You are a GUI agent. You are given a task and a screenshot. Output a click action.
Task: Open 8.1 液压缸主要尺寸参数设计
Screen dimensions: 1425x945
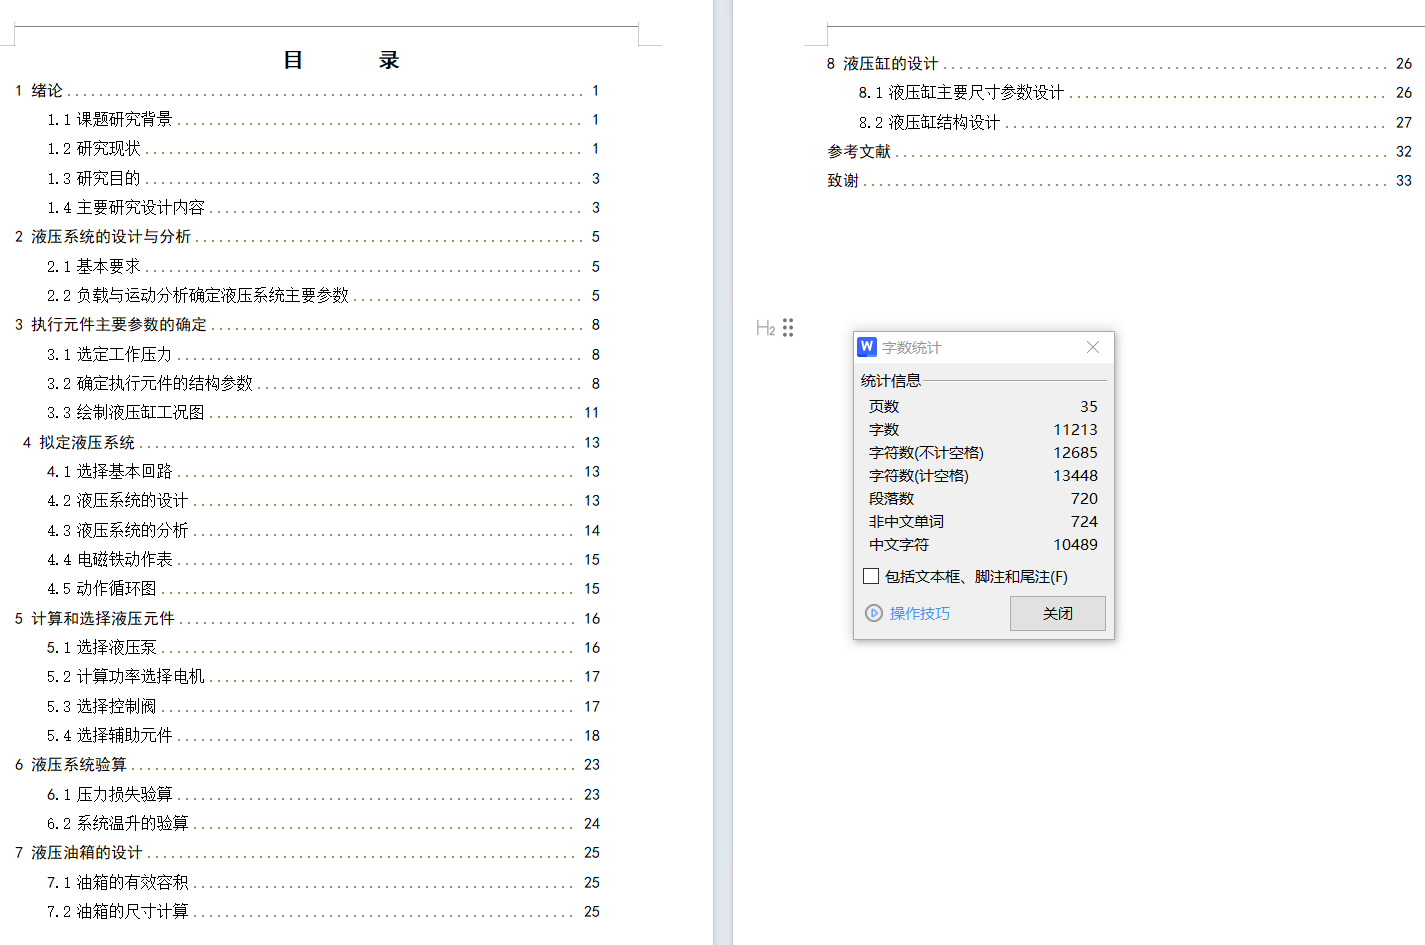[x=1135, y=92]
